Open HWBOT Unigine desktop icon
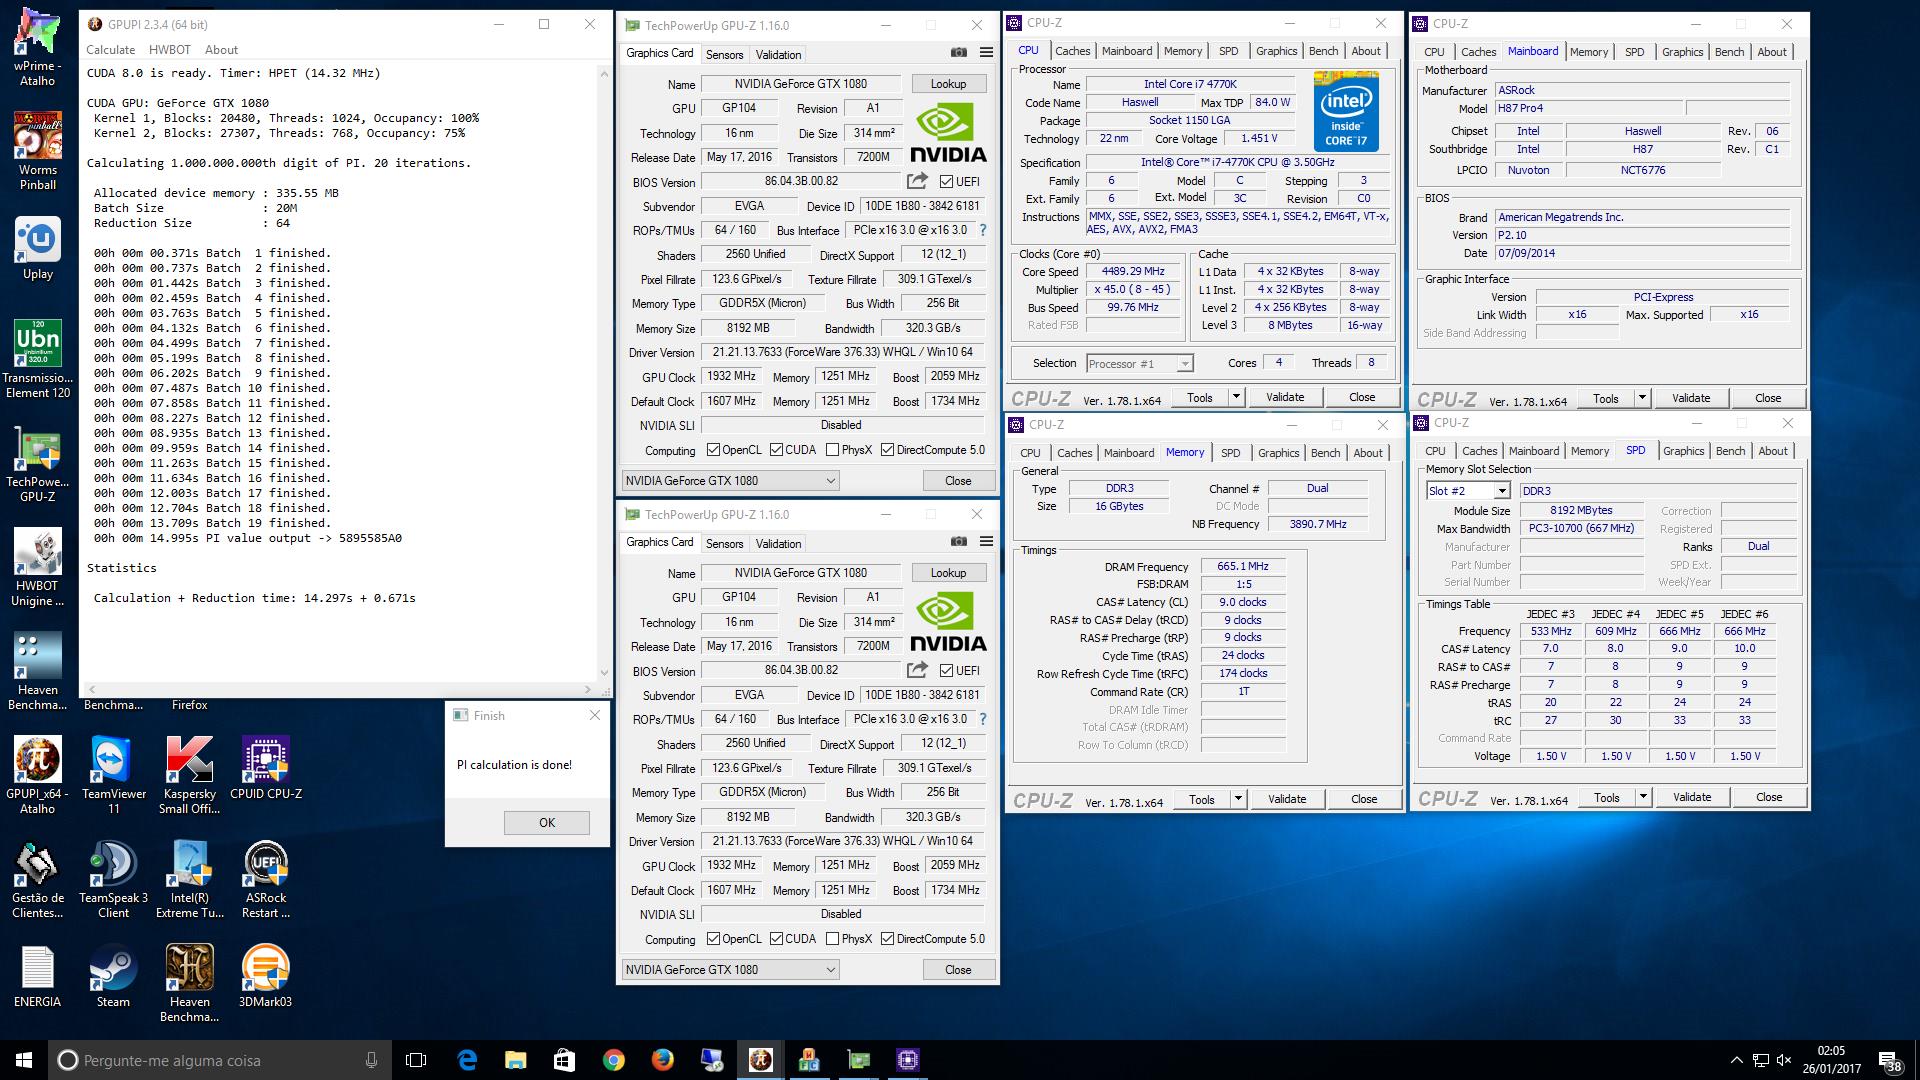The width and height of the screenshot is (1920, 1080). click(x=37, y=568)
